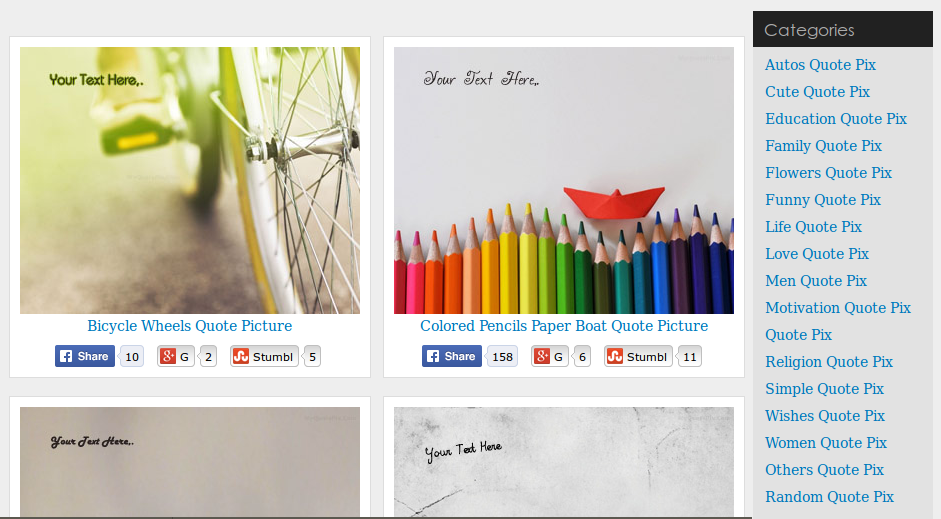Select Education Quote Pix category

[835, 119]
